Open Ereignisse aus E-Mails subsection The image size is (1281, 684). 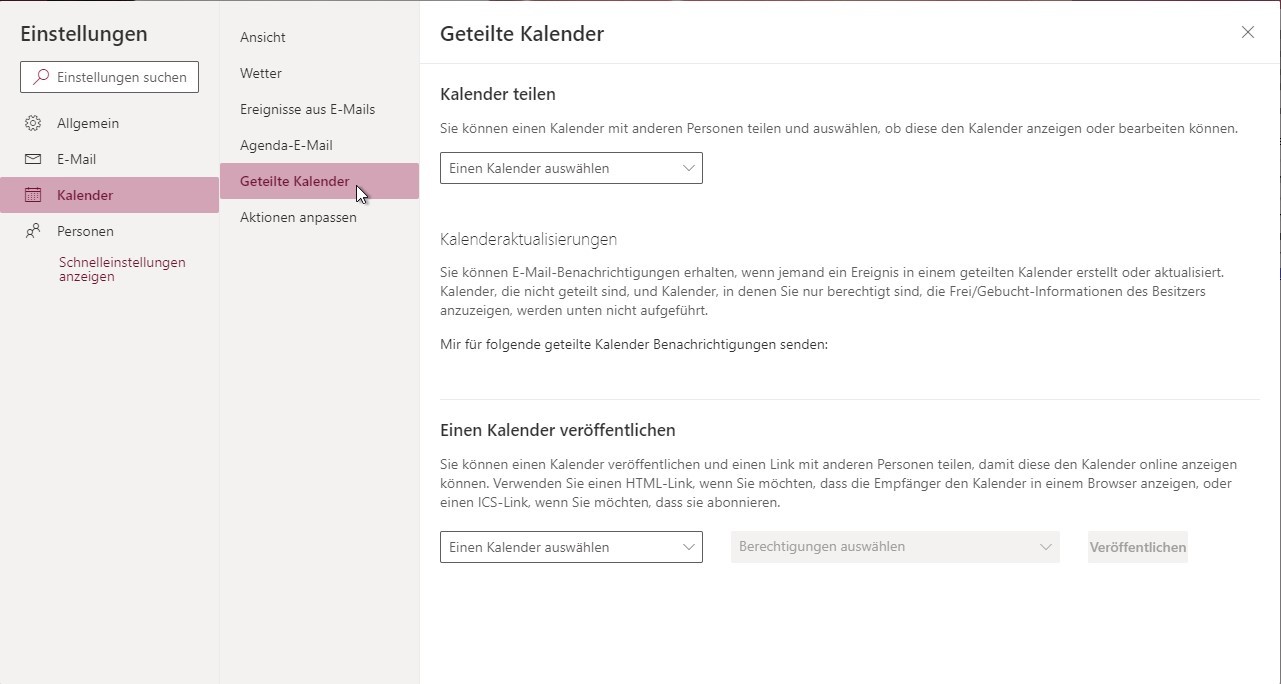(x=319, y=109)
